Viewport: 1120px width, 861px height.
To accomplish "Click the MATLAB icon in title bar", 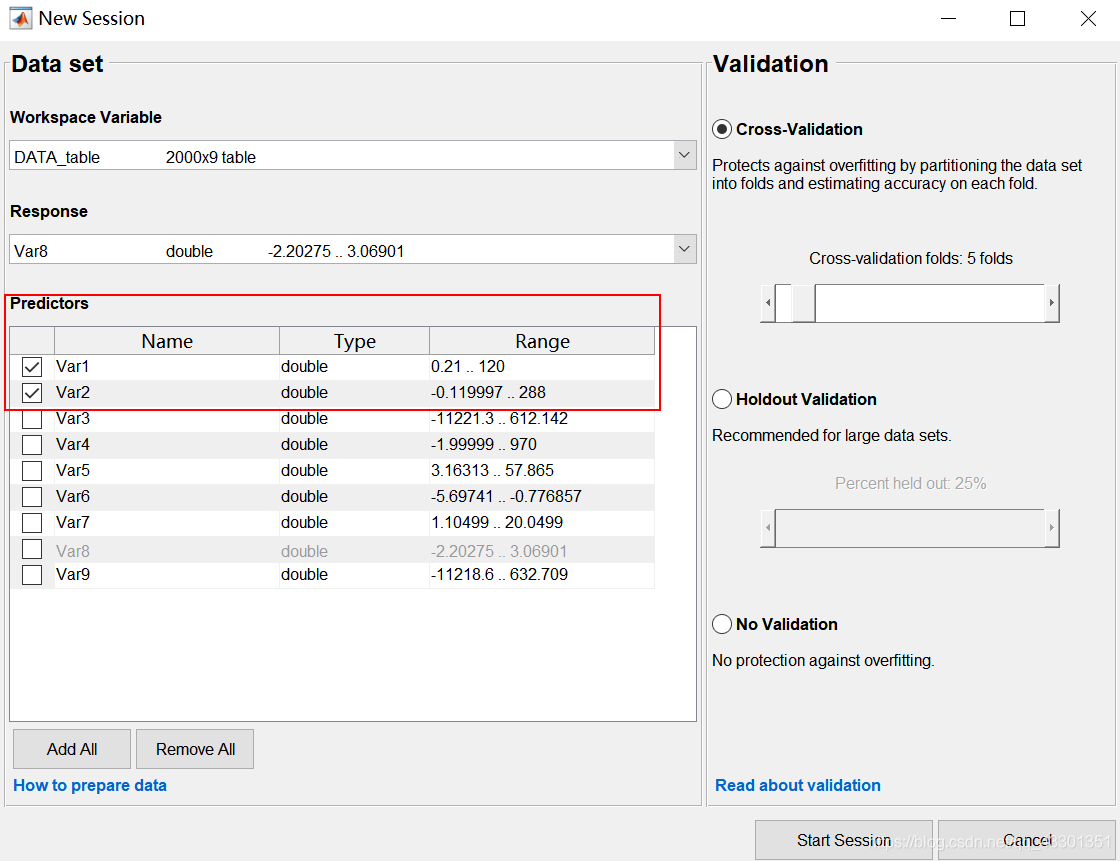I will (x=20, y=19).
